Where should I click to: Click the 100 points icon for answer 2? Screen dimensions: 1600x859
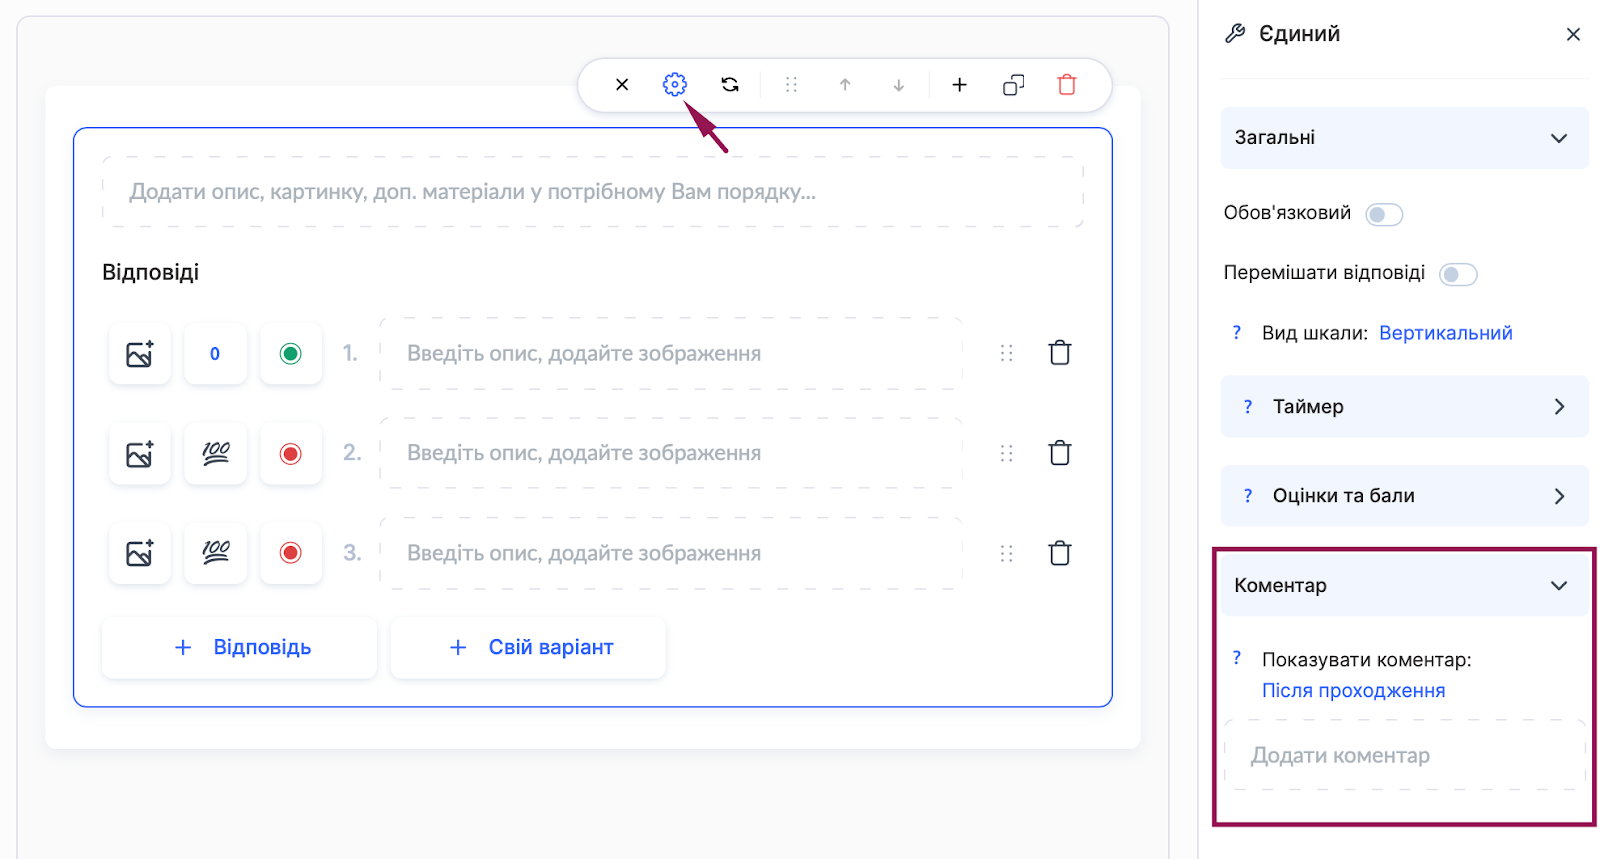click(215, 454)
